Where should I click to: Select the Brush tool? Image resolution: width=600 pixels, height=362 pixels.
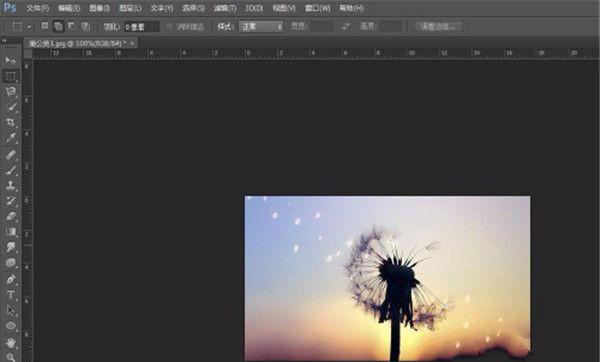pyautogui.click(x=10, y=170)
